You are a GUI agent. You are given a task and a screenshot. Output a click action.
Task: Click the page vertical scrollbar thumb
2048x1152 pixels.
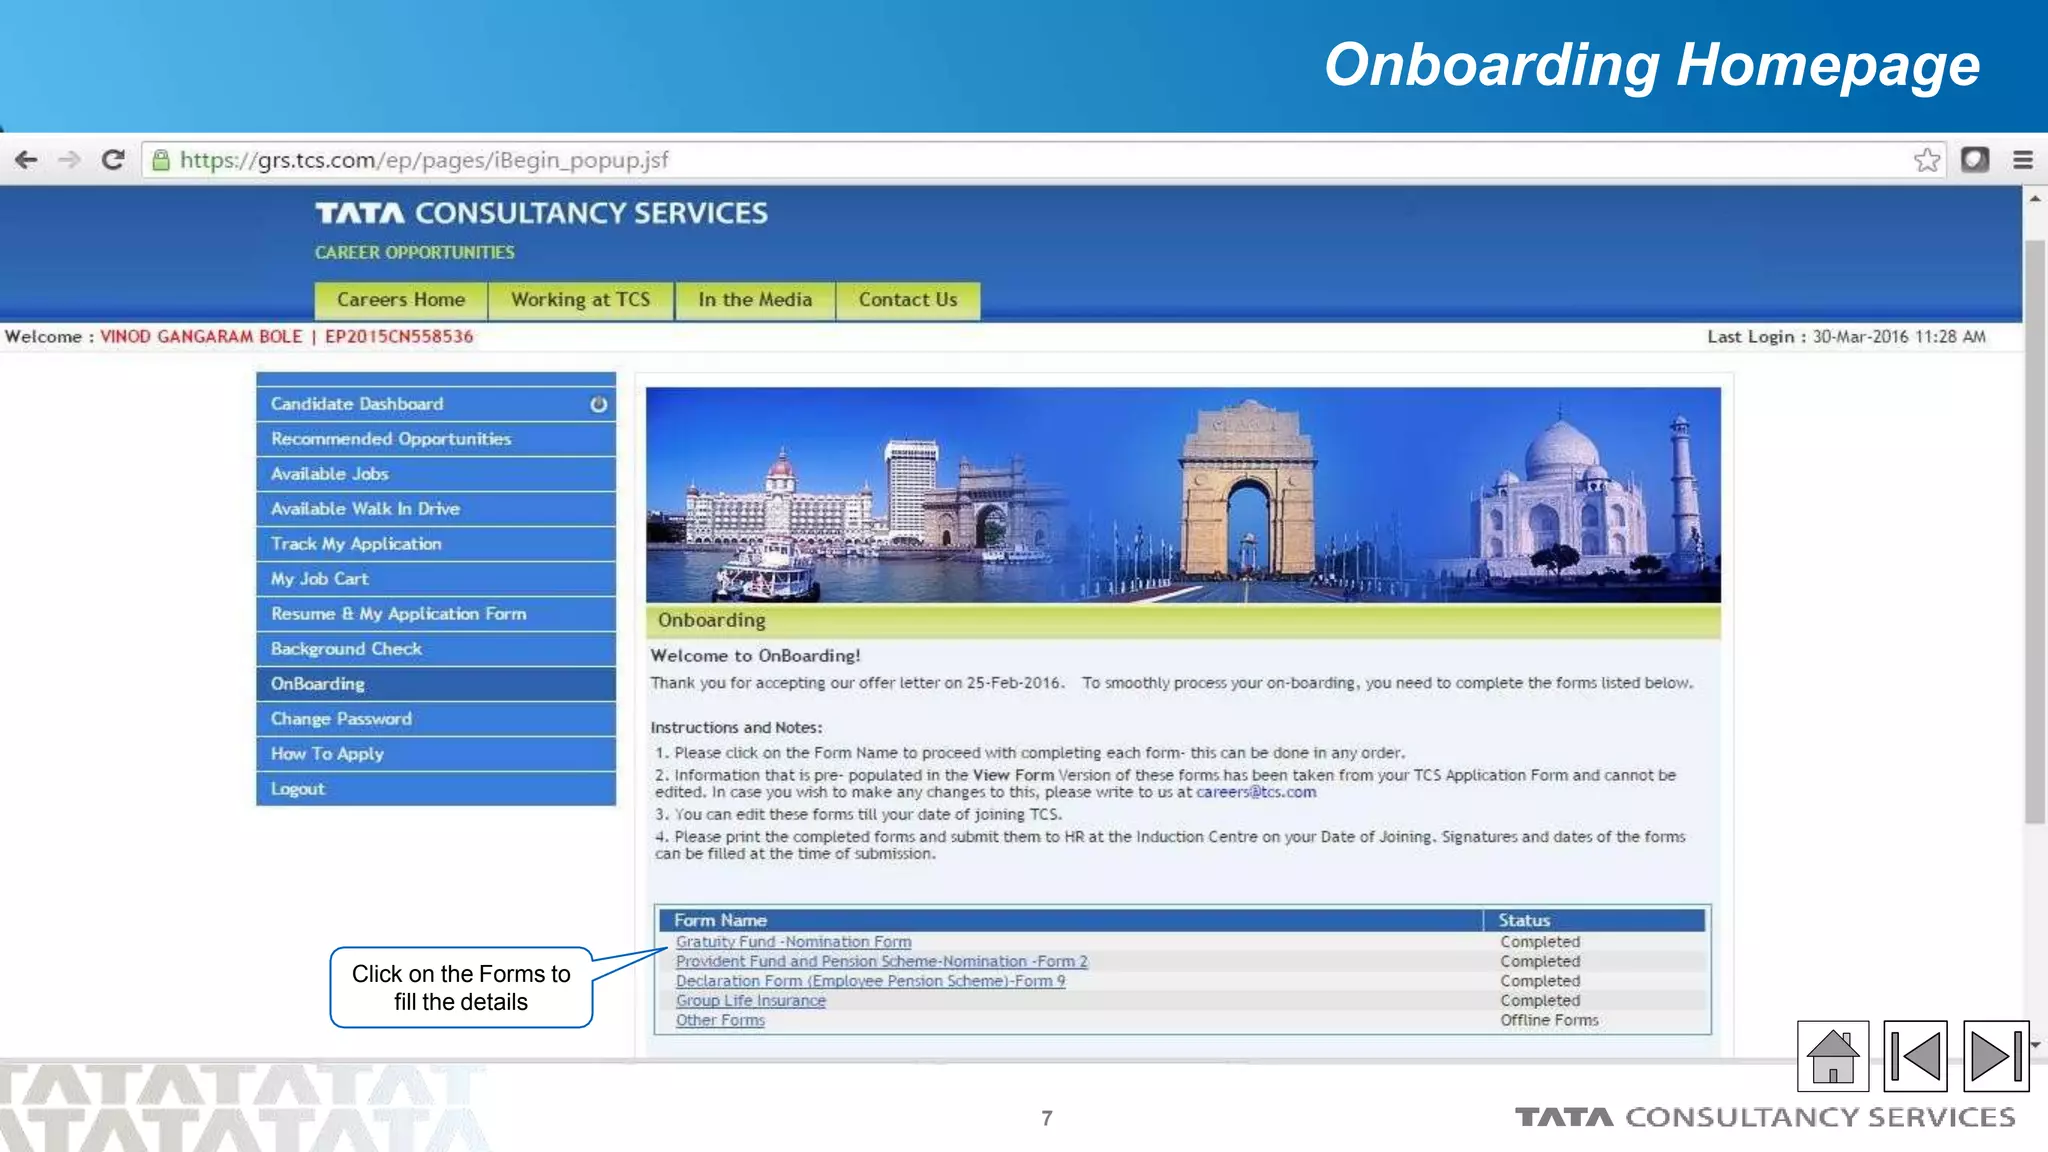pos(2034,530)
